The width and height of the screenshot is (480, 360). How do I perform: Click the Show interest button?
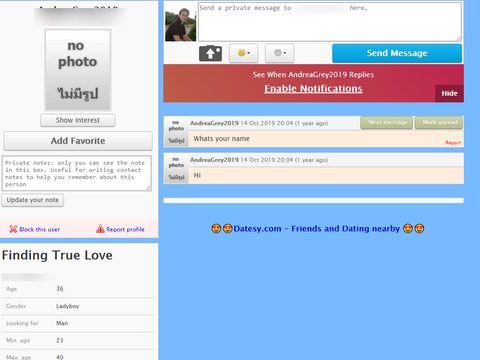point(78,120)
